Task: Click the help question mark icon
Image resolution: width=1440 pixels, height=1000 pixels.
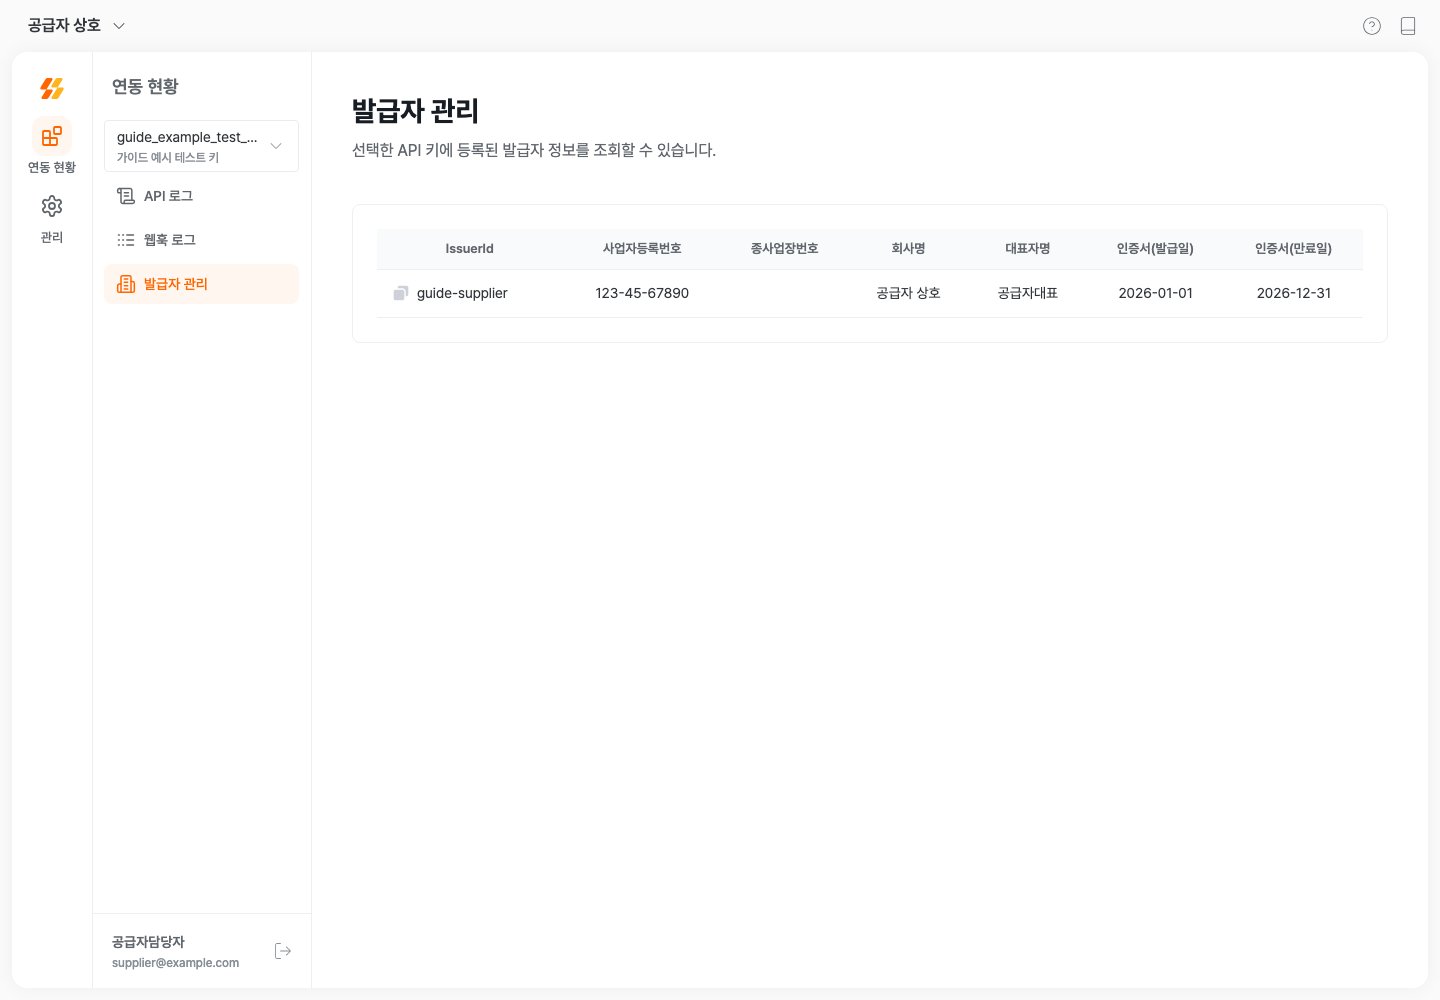Action: coord(1372,26)
